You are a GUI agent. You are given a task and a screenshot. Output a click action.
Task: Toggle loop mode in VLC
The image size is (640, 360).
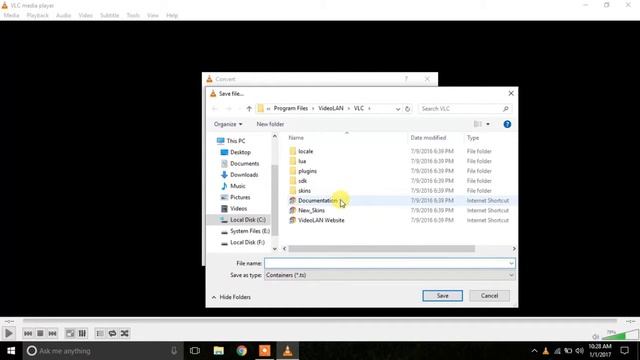coord(112,333)
